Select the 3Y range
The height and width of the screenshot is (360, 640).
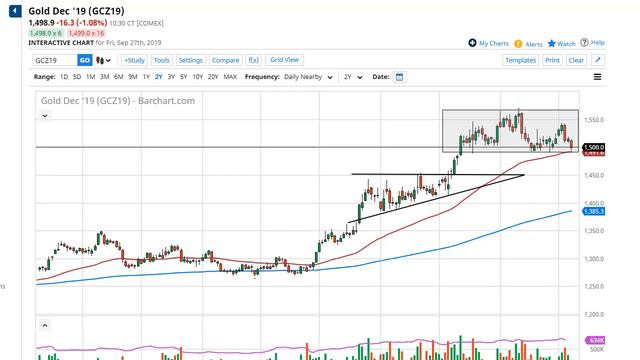pyautogui.click(x=171, y=77)
